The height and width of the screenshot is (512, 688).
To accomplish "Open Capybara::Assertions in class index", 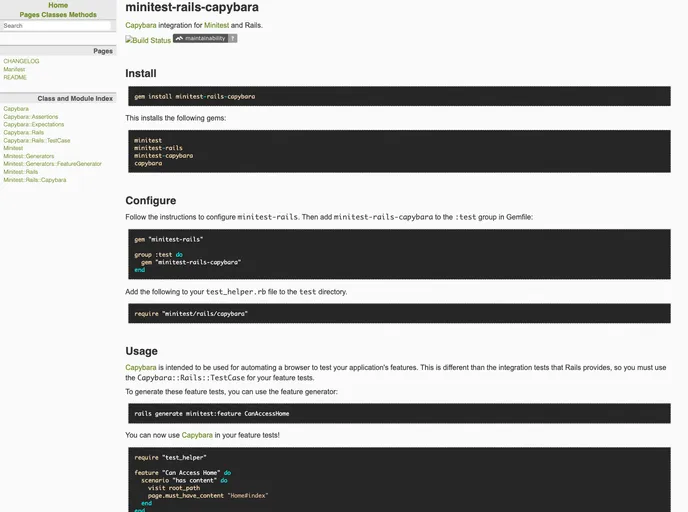I will (31, 117).
